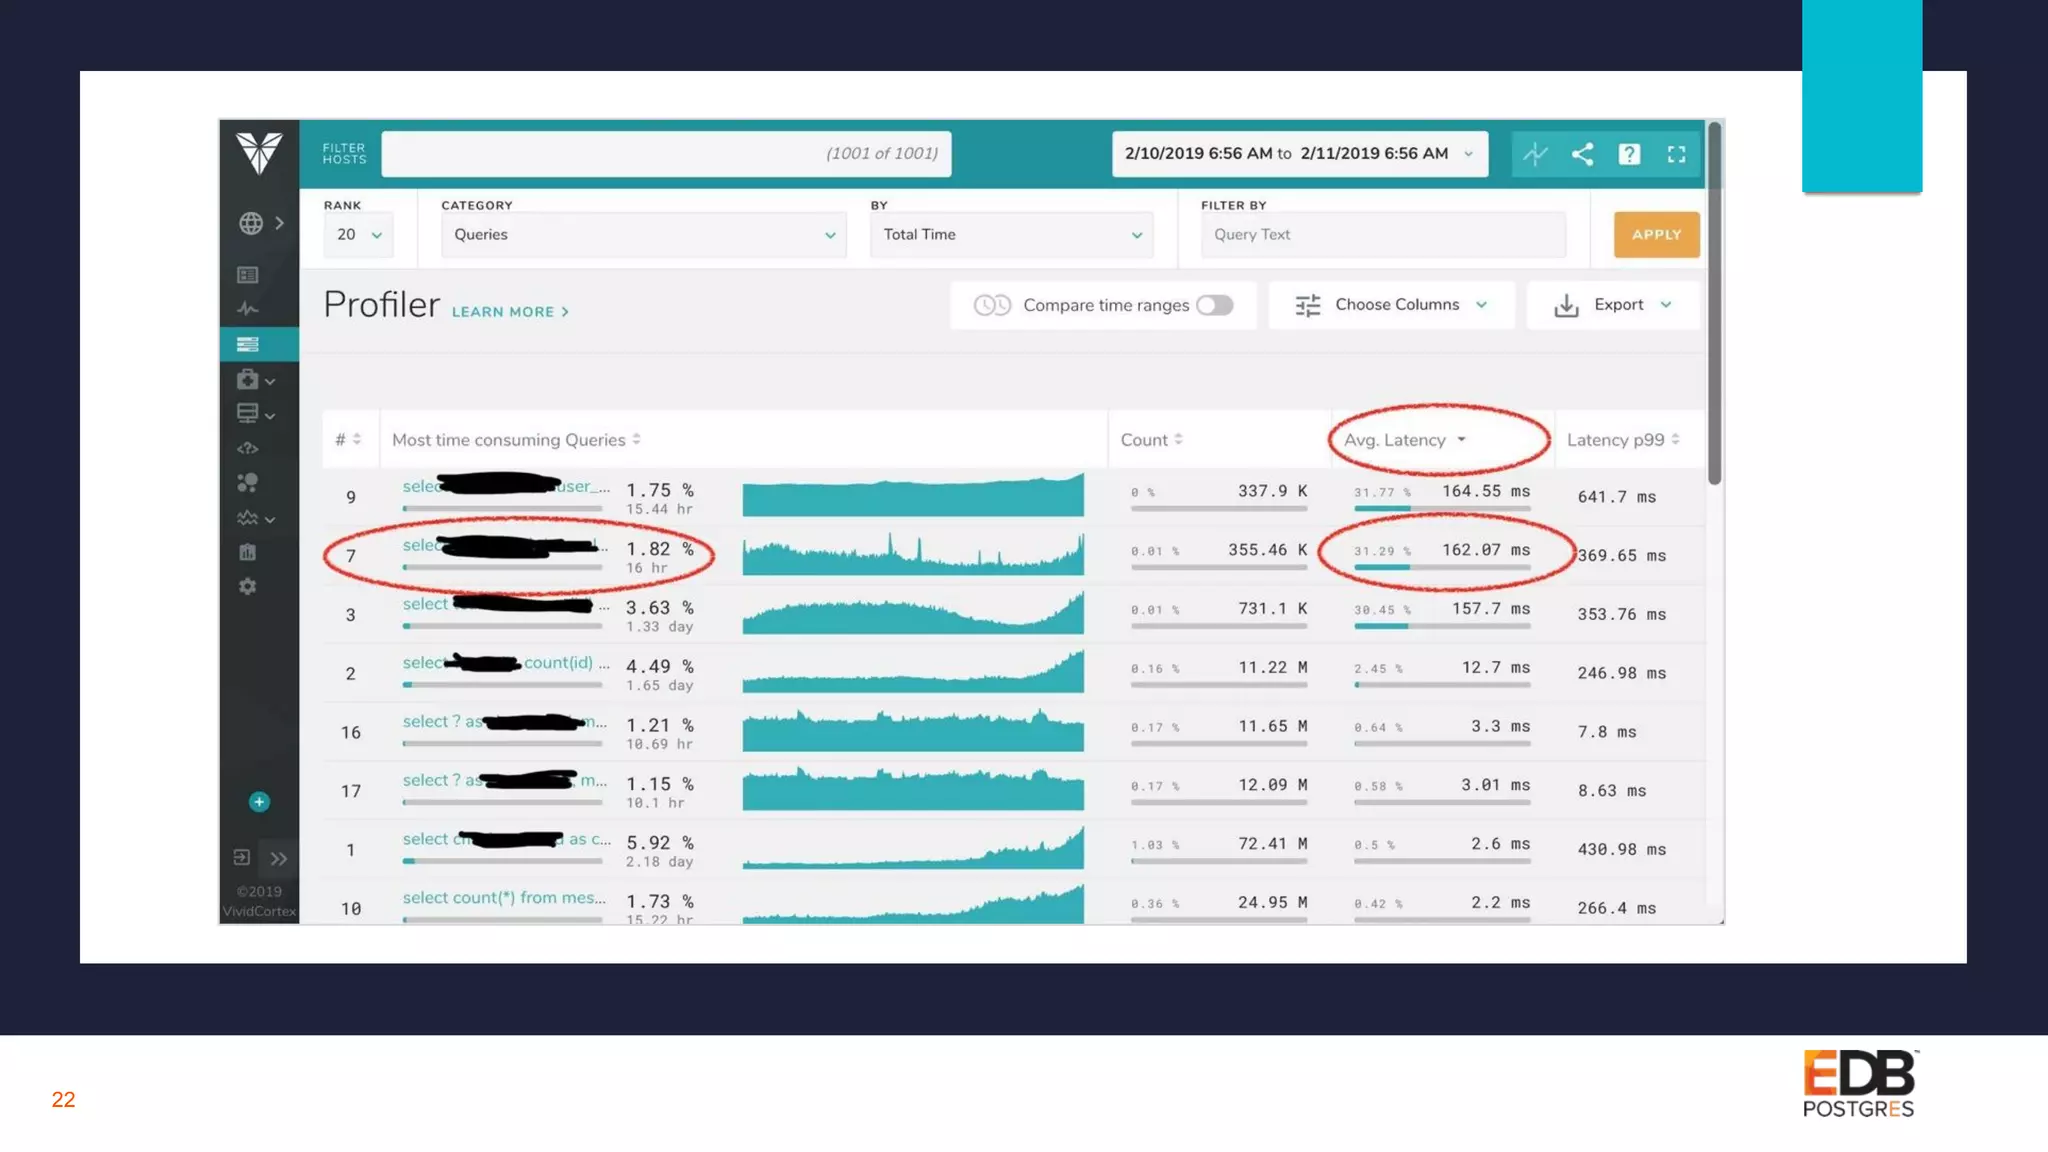Image resolution: width=2048 pixels, height=1152 pixels.
Task: Click the activity graph icon in header
Action: click(x=1535, y=154)
